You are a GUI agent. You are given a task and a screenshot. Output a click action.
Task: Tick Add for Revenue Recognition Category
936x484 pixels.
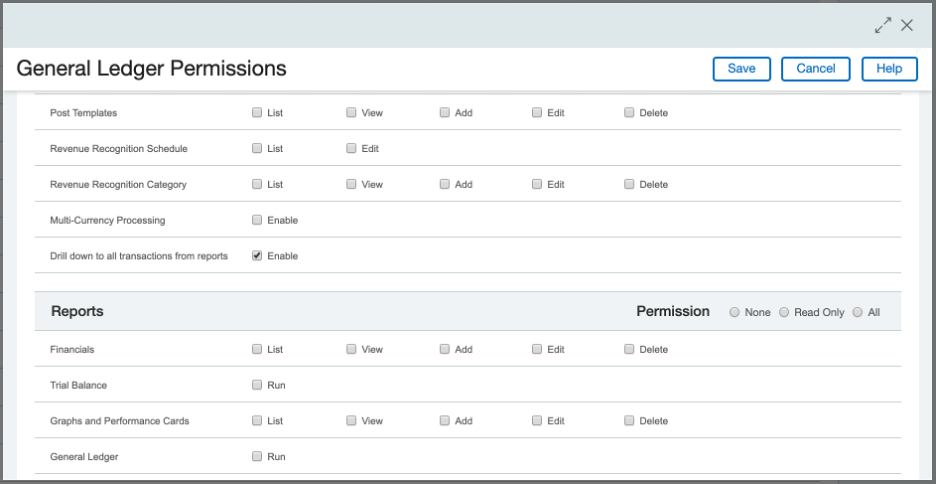[x=444, y=185]
